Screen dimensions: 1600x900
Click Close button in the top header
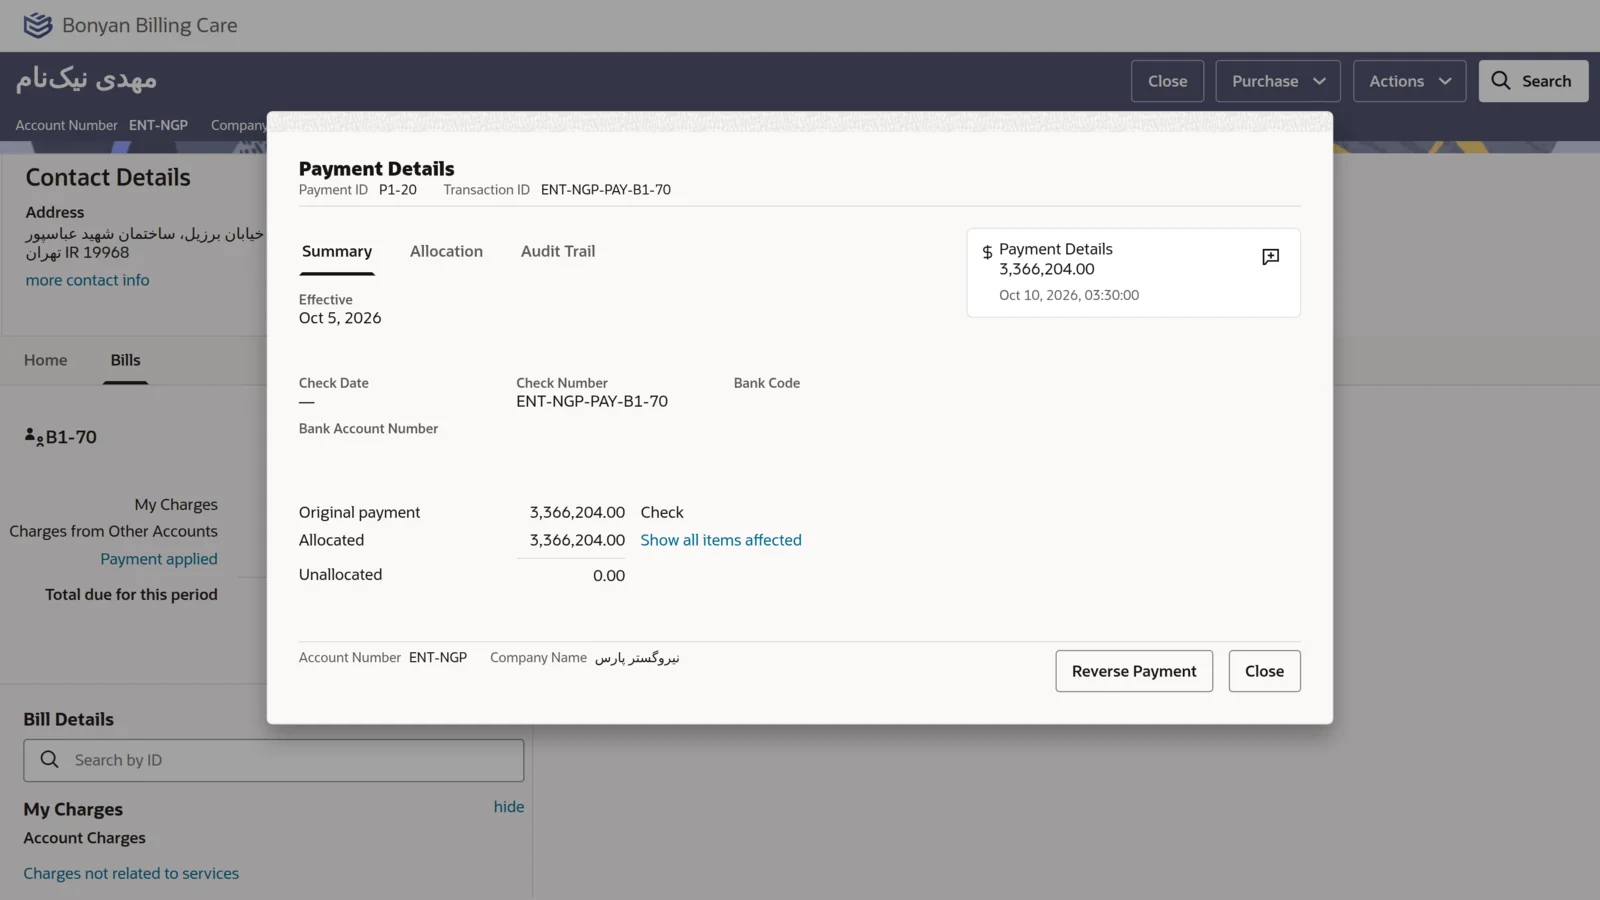(x=1167, y=81)
